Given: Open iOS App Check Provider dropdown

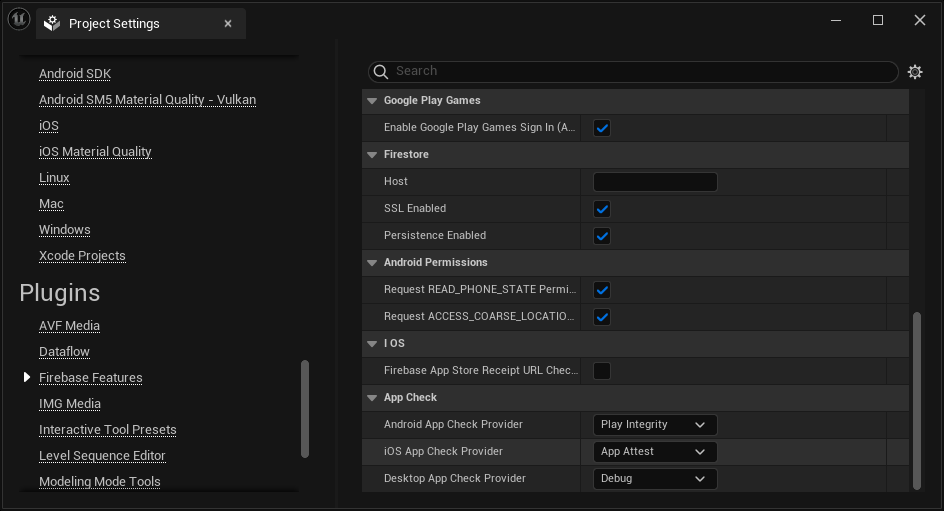Looking at the screenshot, I should pos(655,451).
